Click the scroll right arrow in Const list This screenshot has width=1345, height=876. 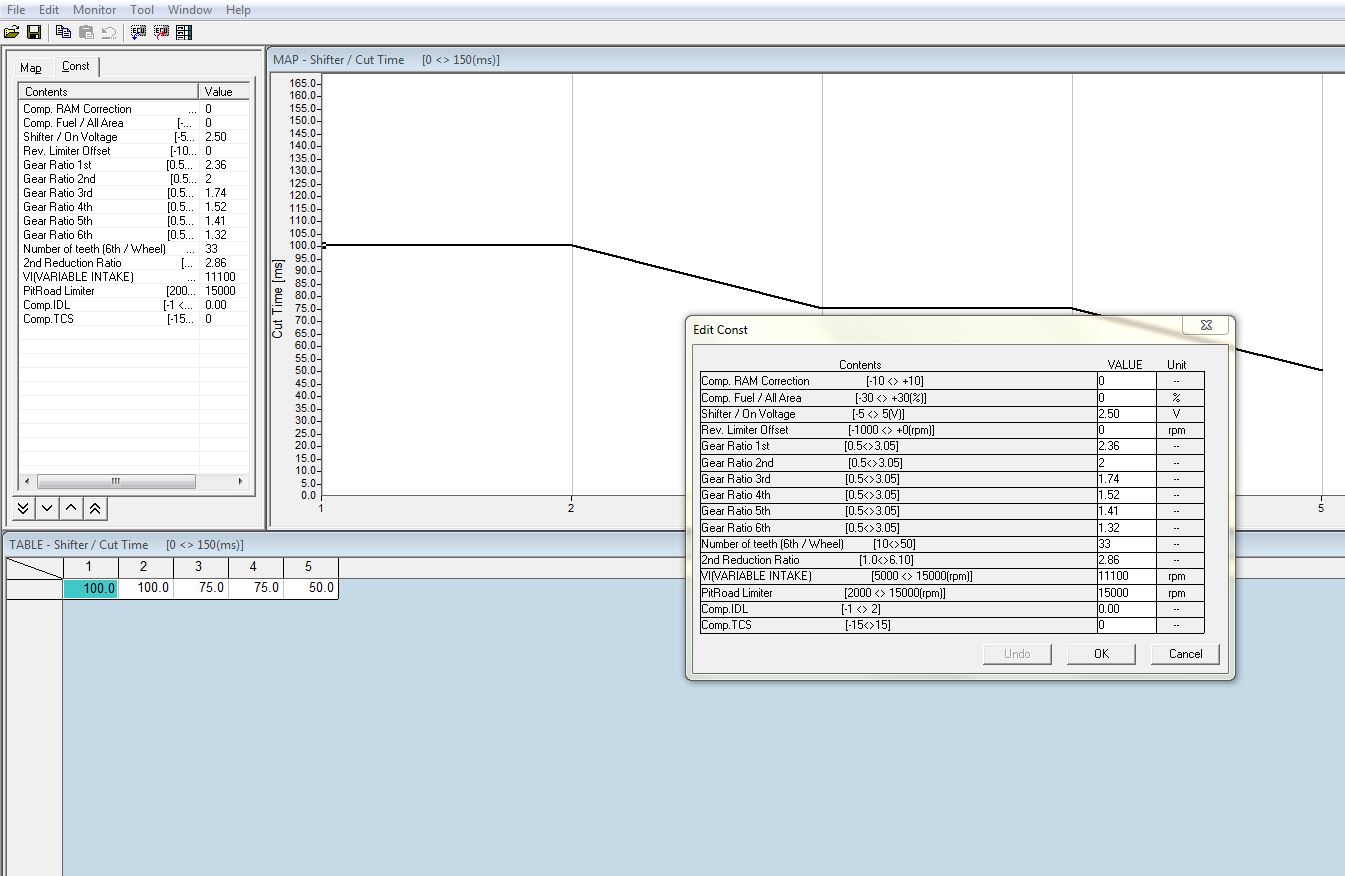[x=240, y=481]
